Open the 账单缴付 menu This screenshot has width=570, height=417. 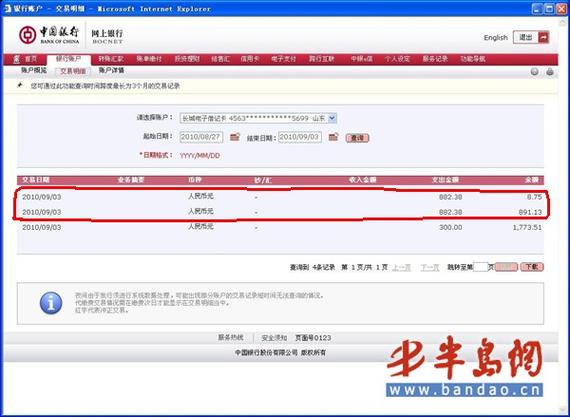[x=149, y=59]
